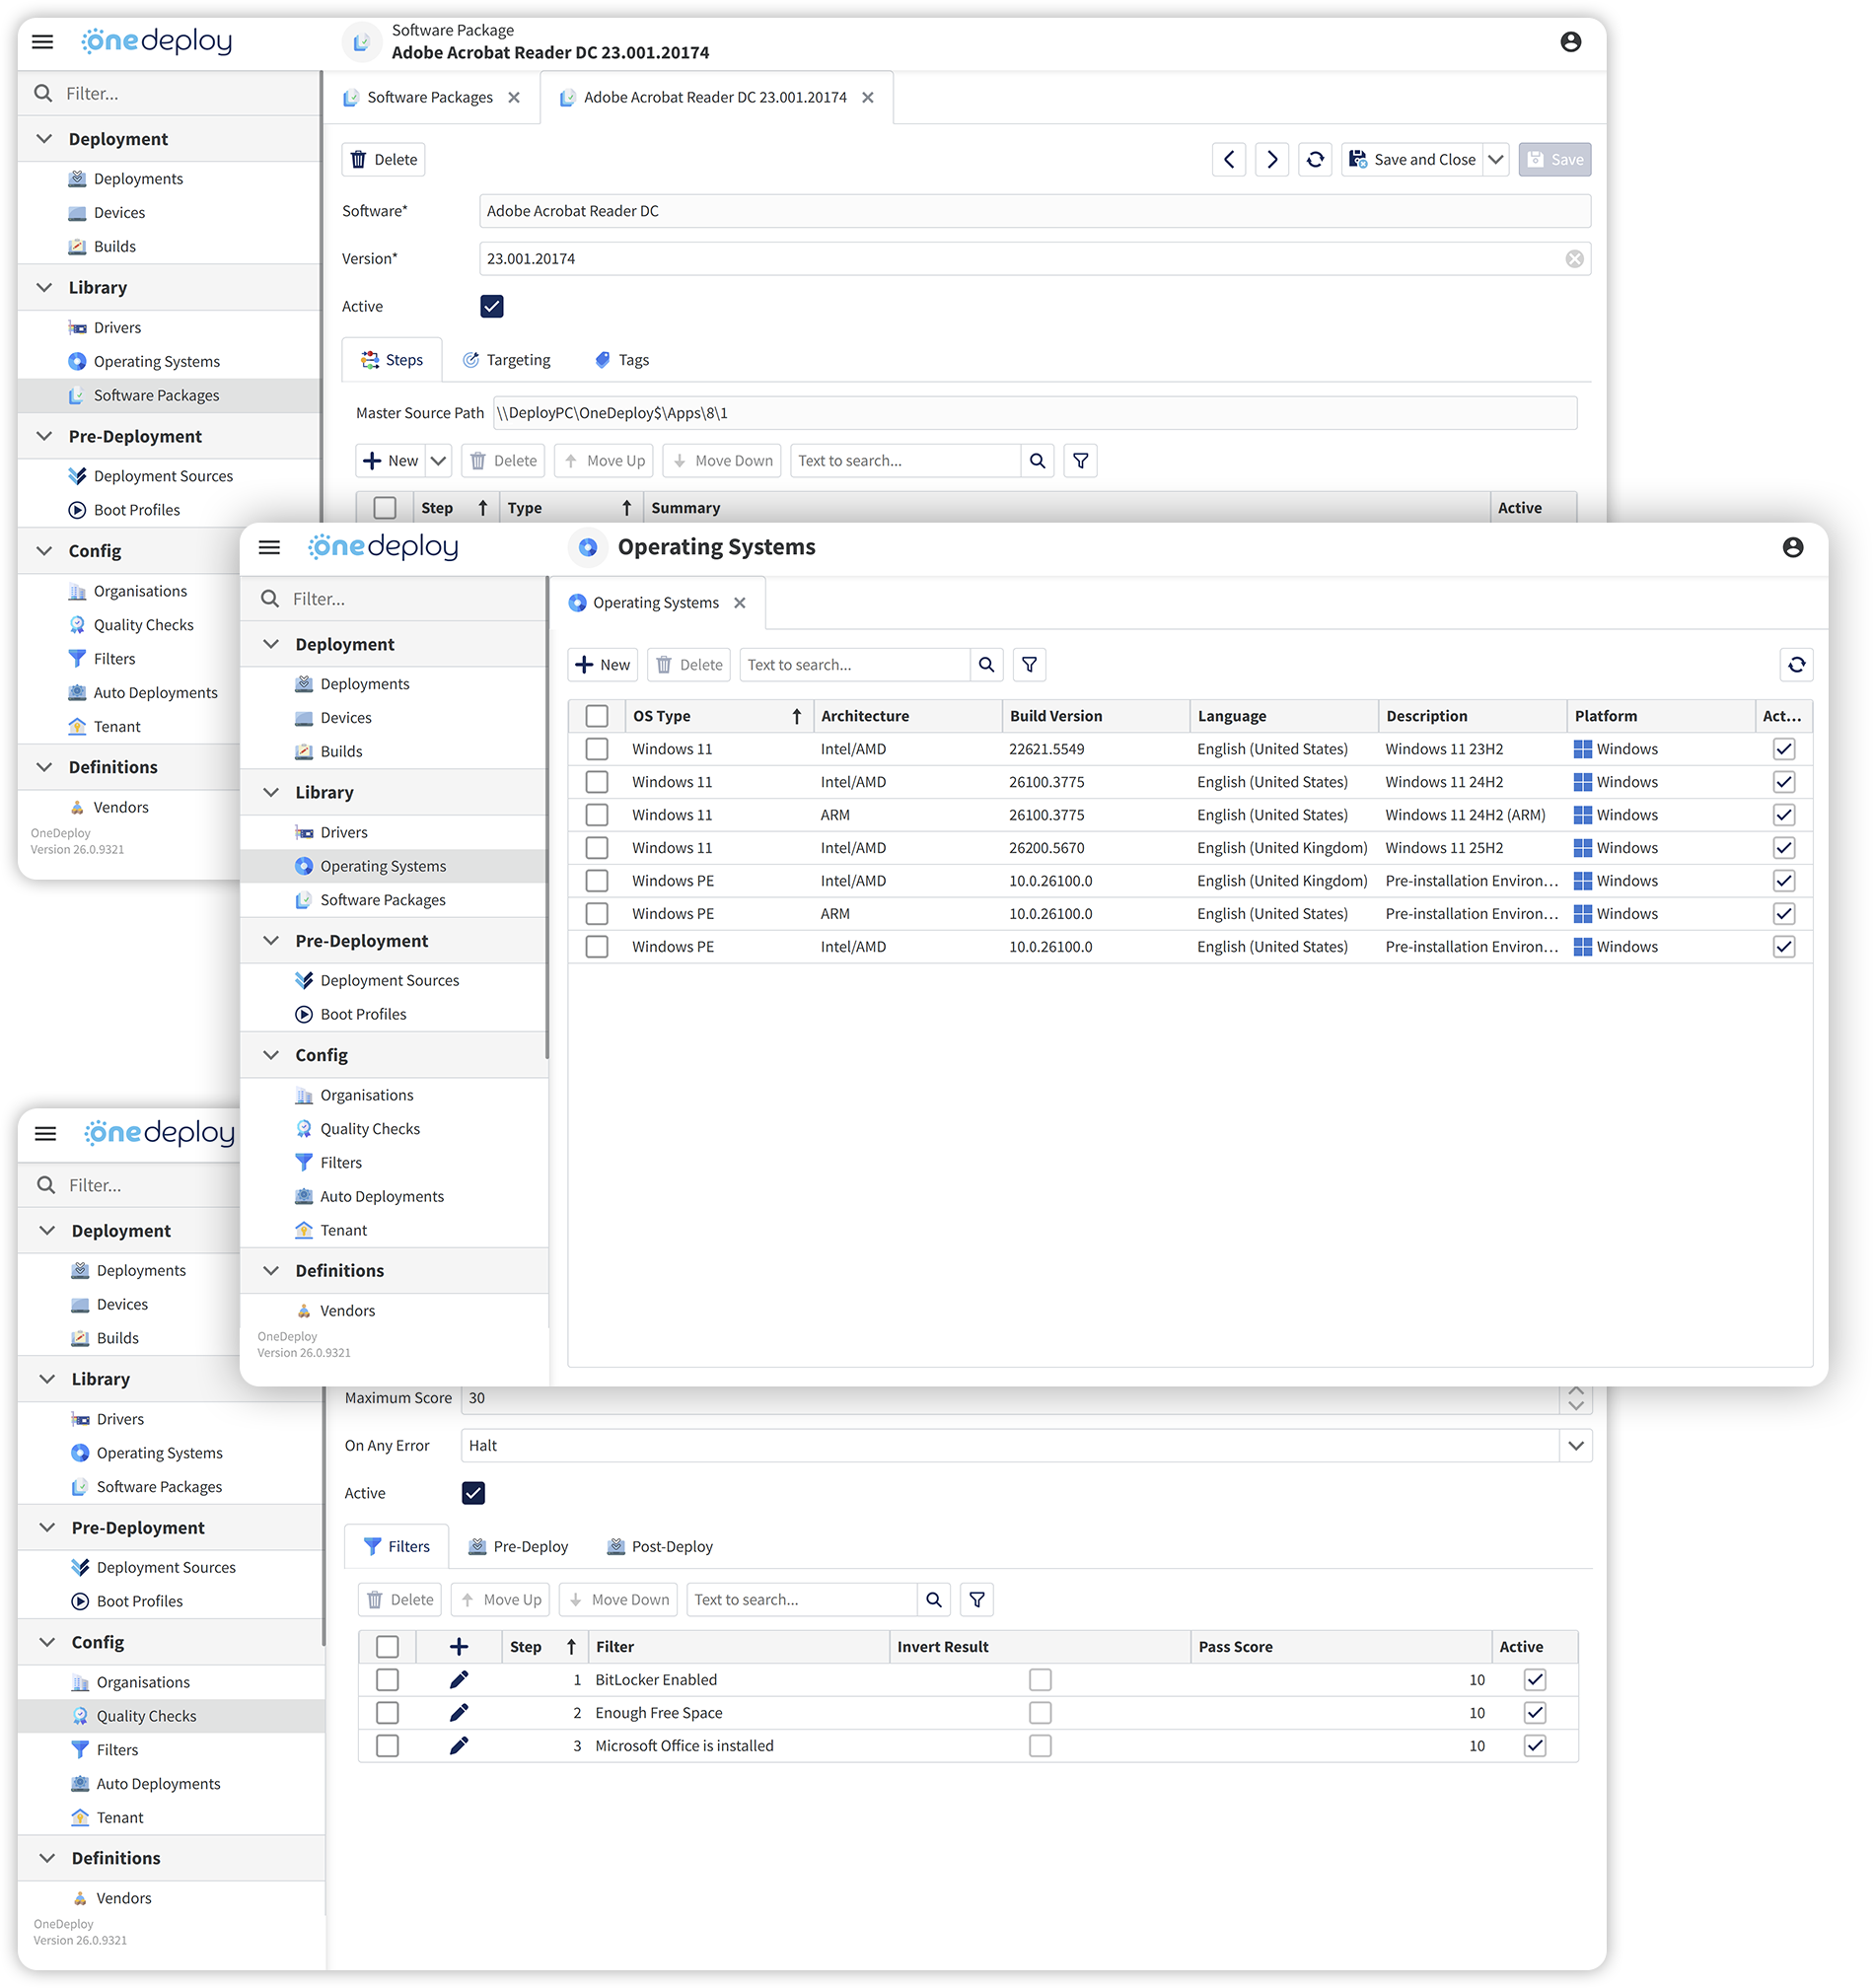Toggle Invert Result for Enough Free Space
The image size is (1873, 1988).
tap(1040, 1713)
